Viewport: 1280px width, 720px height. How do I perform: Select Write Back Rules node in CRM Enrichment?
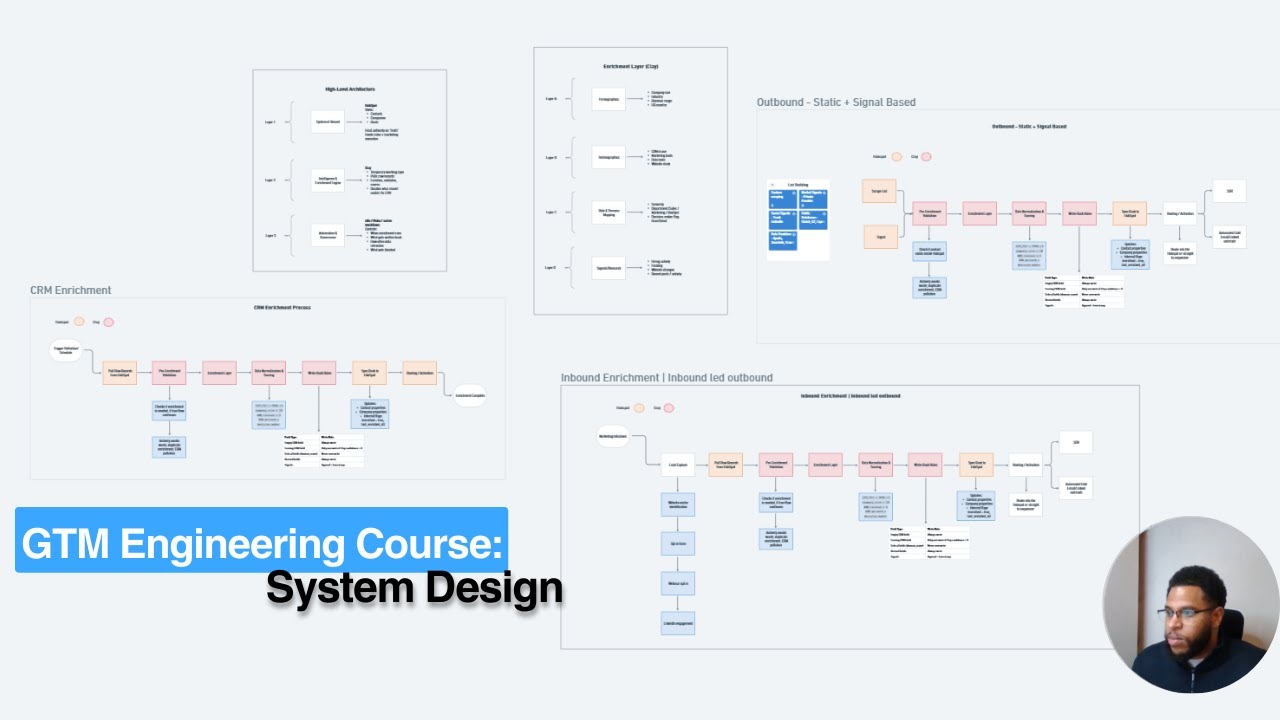tap(319, 373)
